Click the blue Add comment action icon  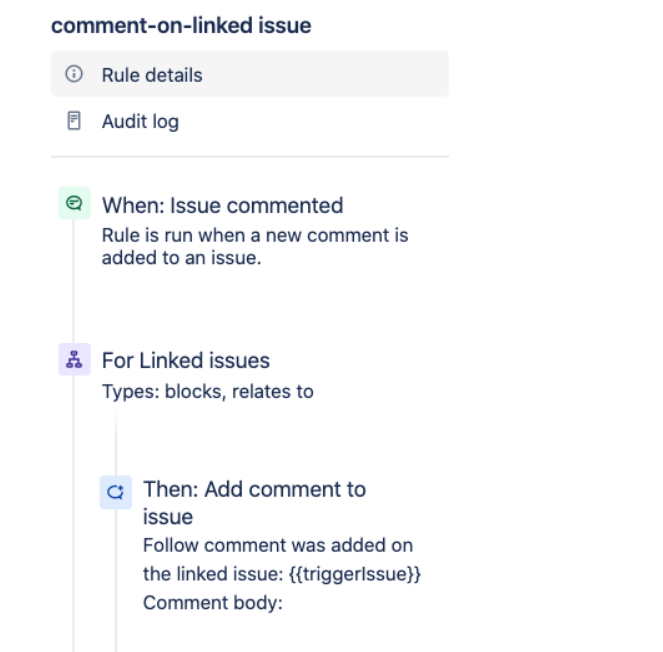pos(115,491)
